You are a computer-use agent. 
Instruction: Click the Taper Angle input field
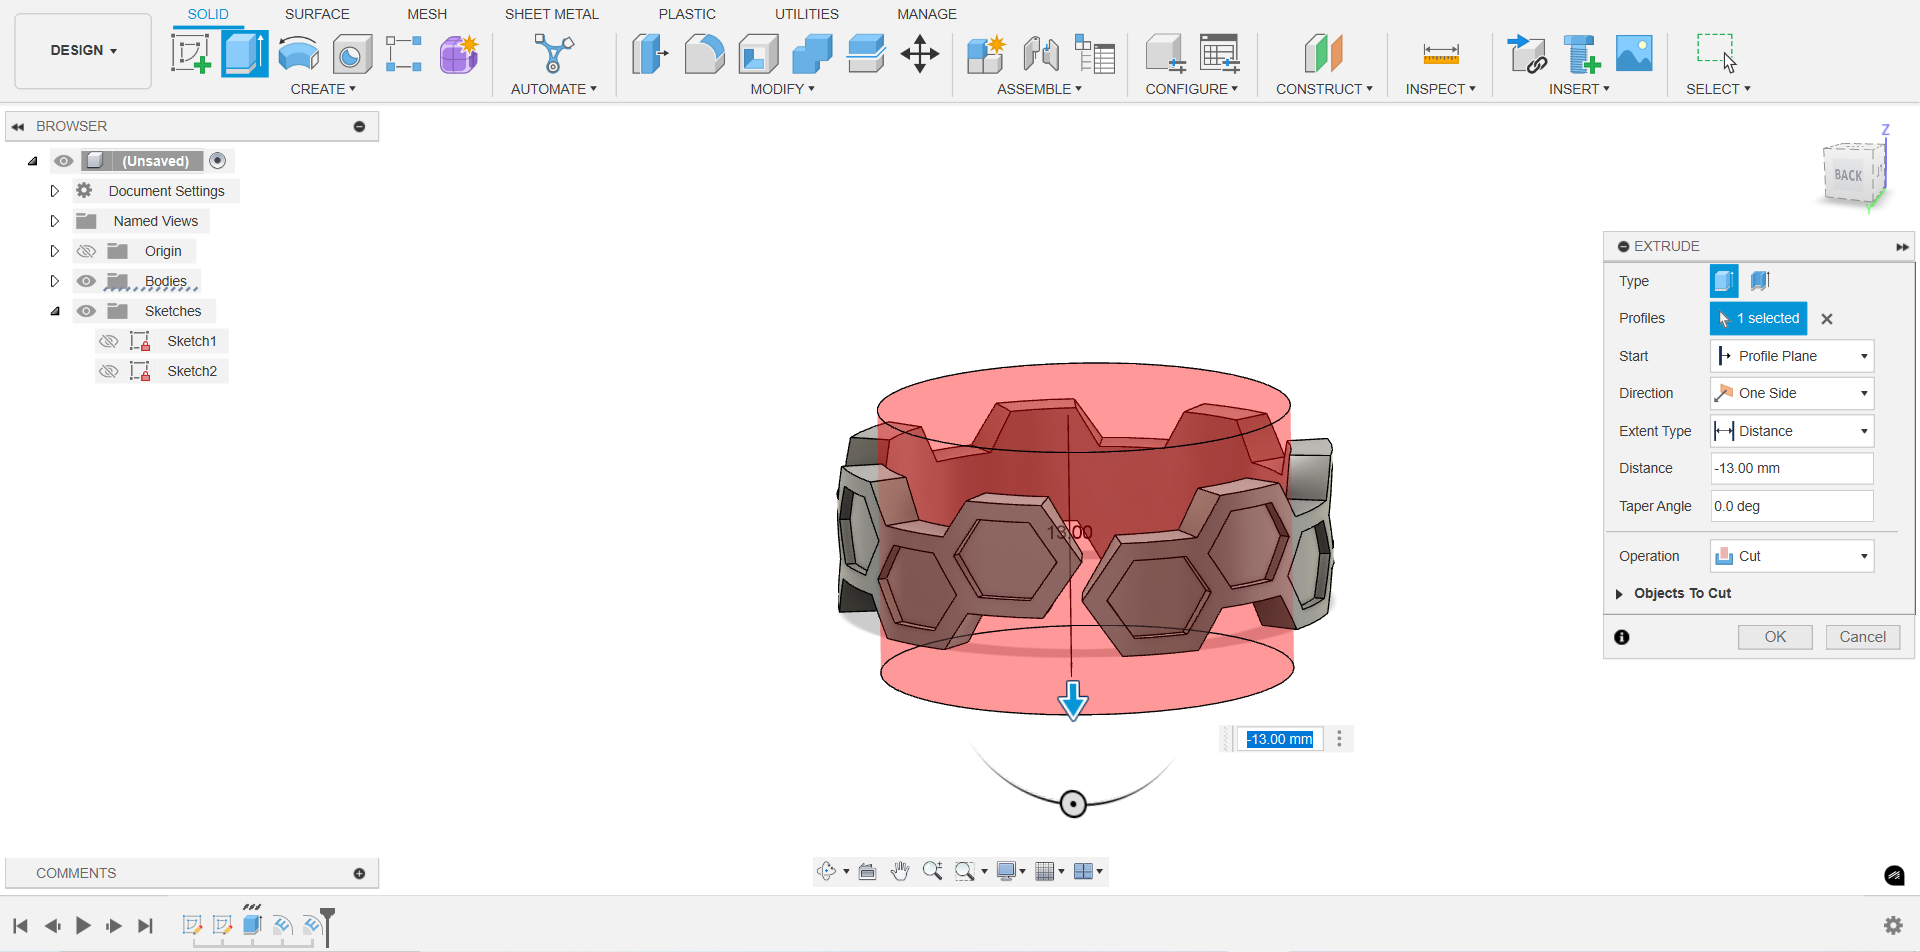click(1792, 506)
